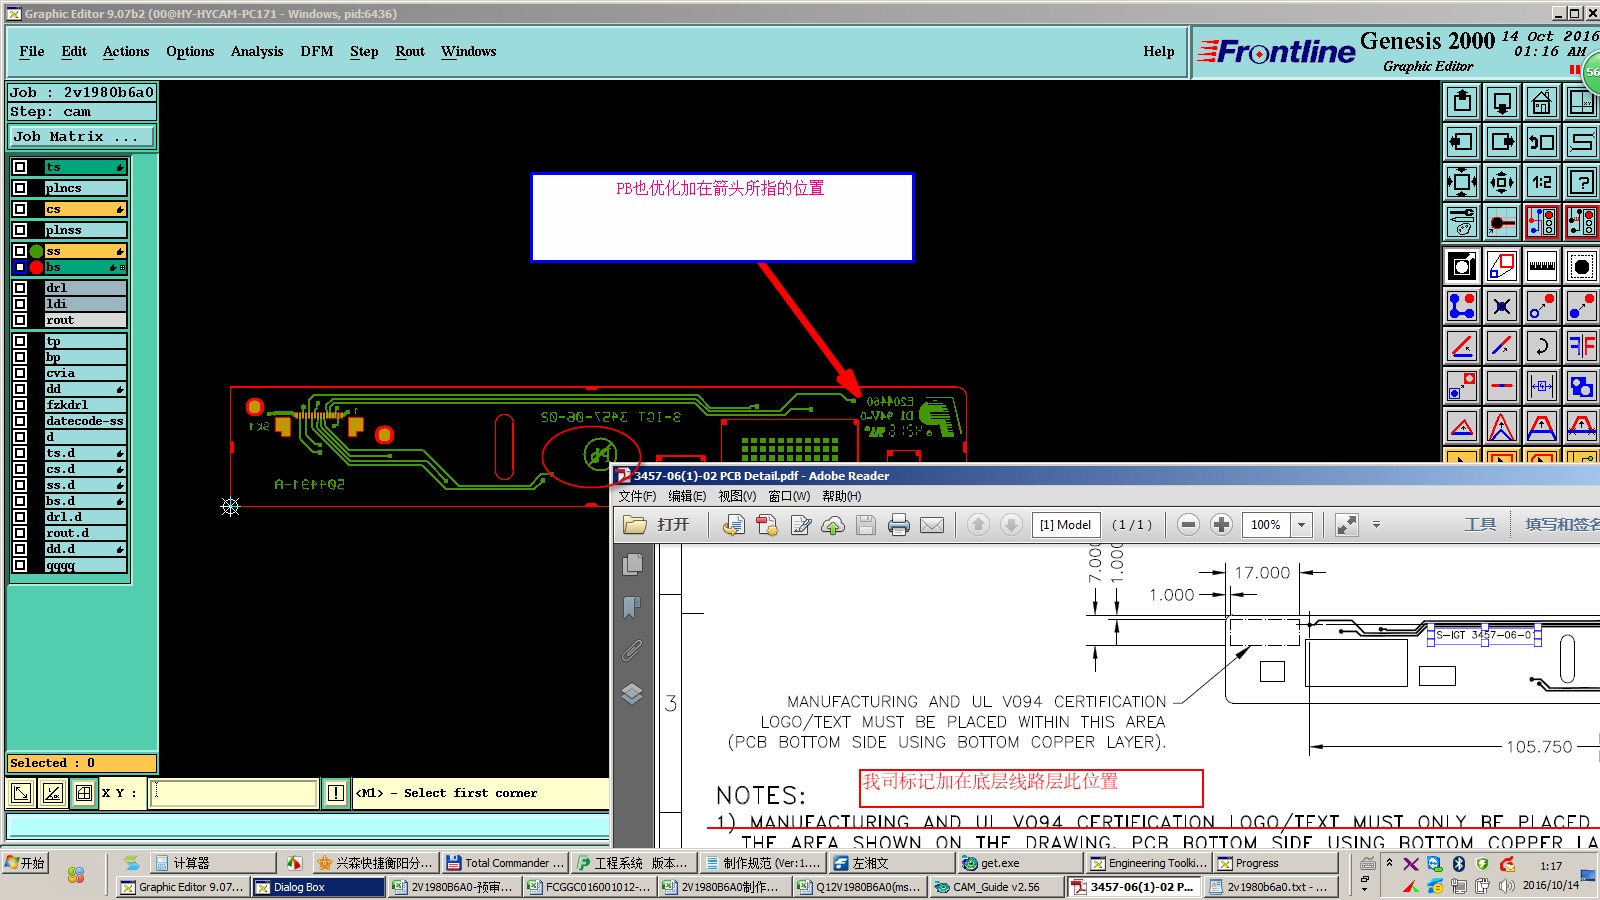The width and height of the screenshot is (1600, 900).
Task: Open the layers panel icon in Adobe Reader
Action: point(632,693)
